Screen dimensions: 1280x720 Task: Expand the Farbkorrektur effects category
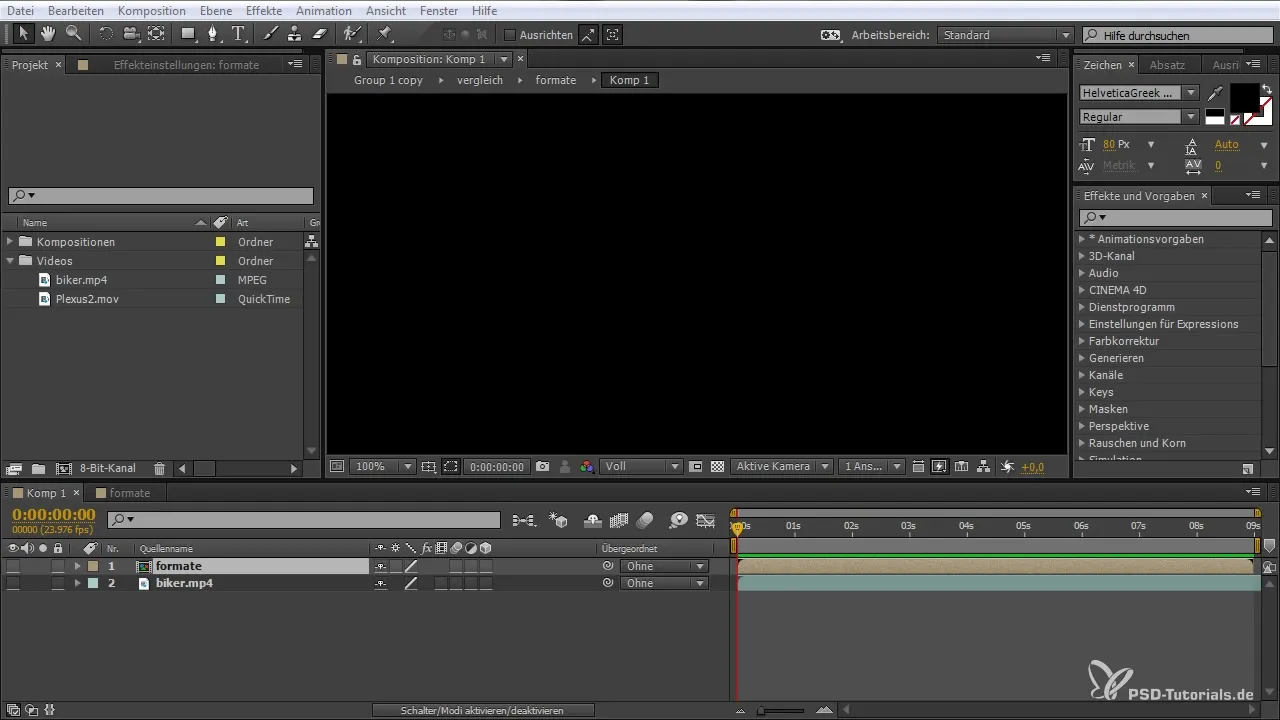click(1082, 341)
